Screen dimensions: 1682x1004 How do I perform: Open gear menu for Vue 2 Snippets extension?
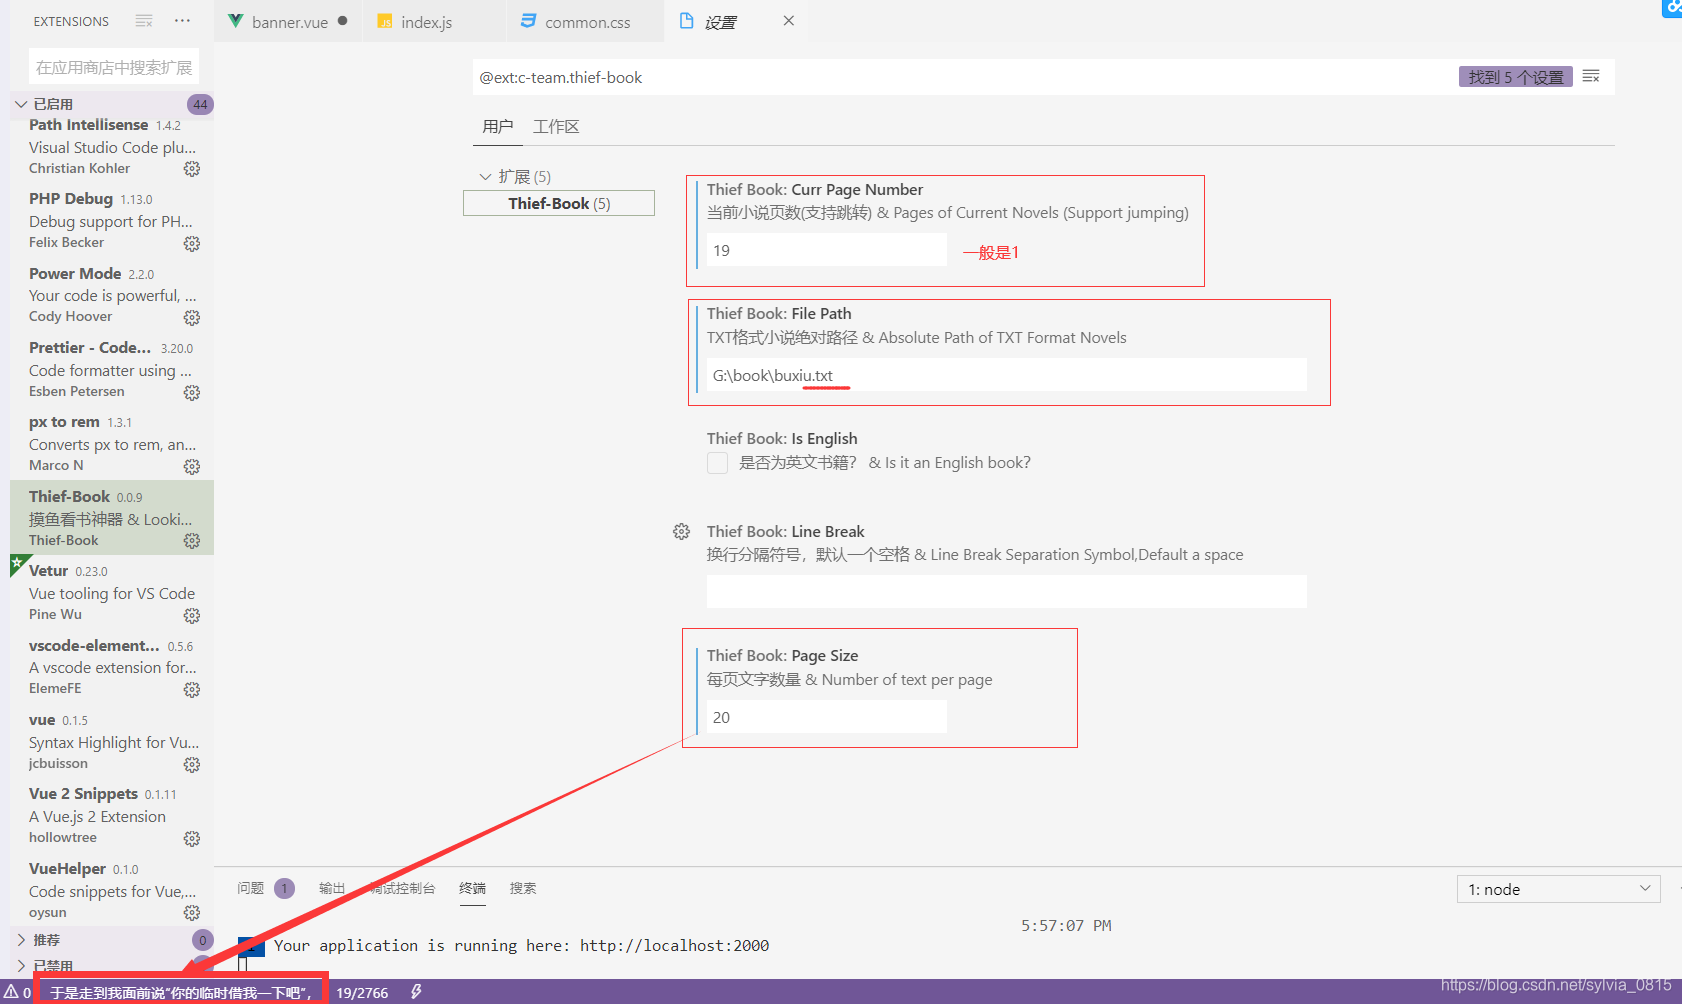pyautogui.click(x=192, y=839)
